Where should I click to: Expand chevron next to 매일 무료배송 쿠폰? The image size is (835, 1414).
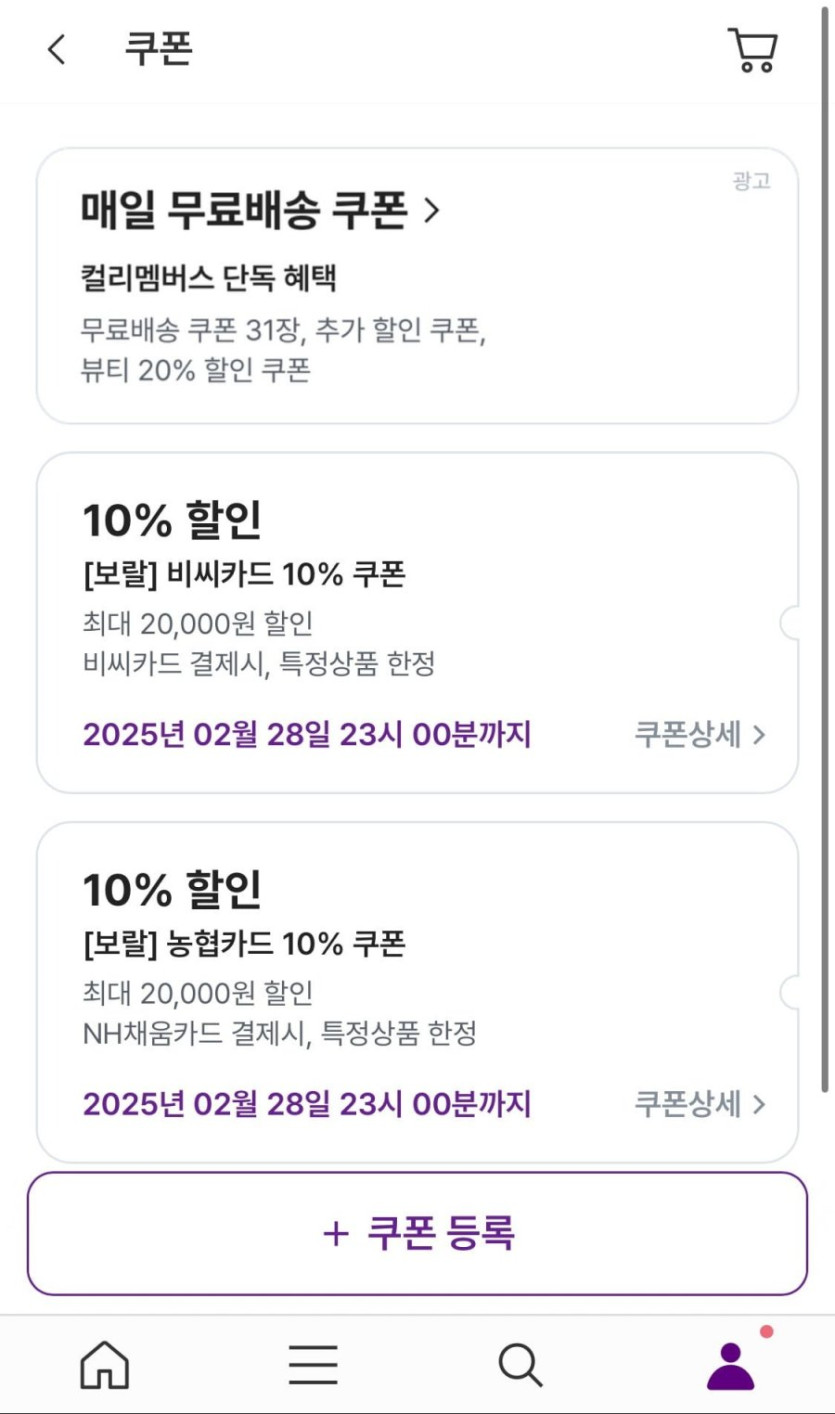tap(431, 211)
